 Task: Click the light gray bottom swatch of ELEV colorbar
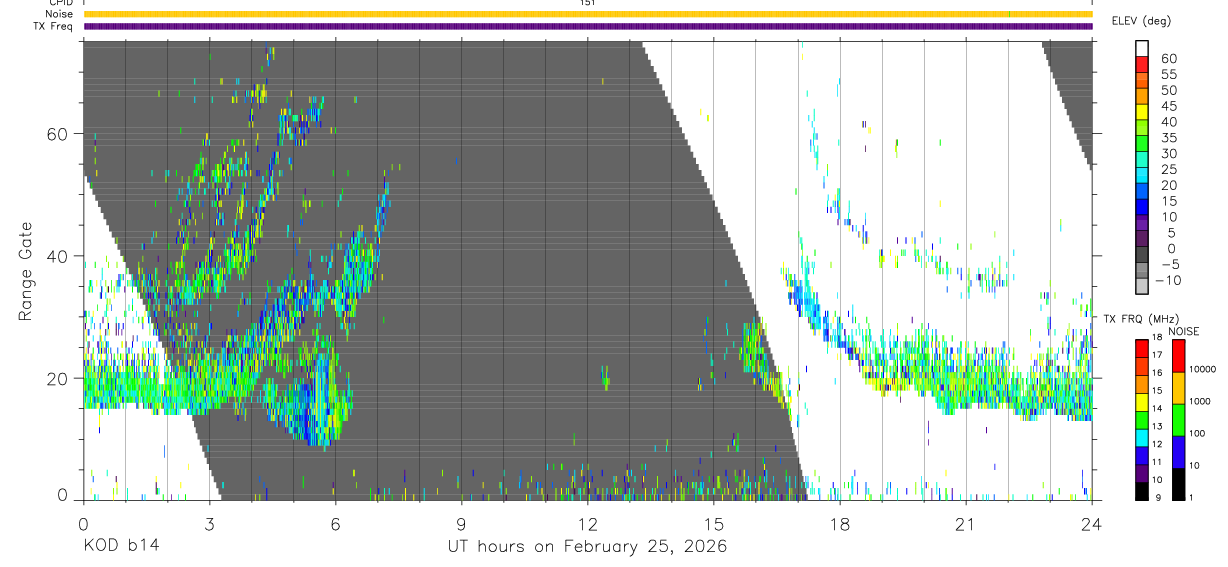[x=1142, y=287]
